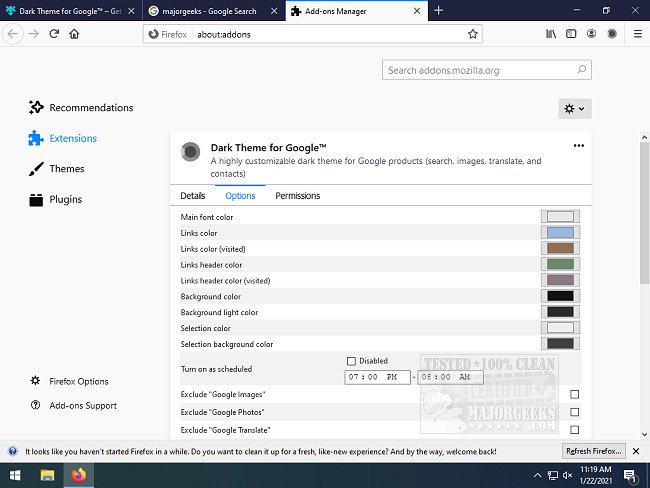Screen dimensions: 650x488
Task: Open the Library toolbar icon
Action: (x=551, y=33)
